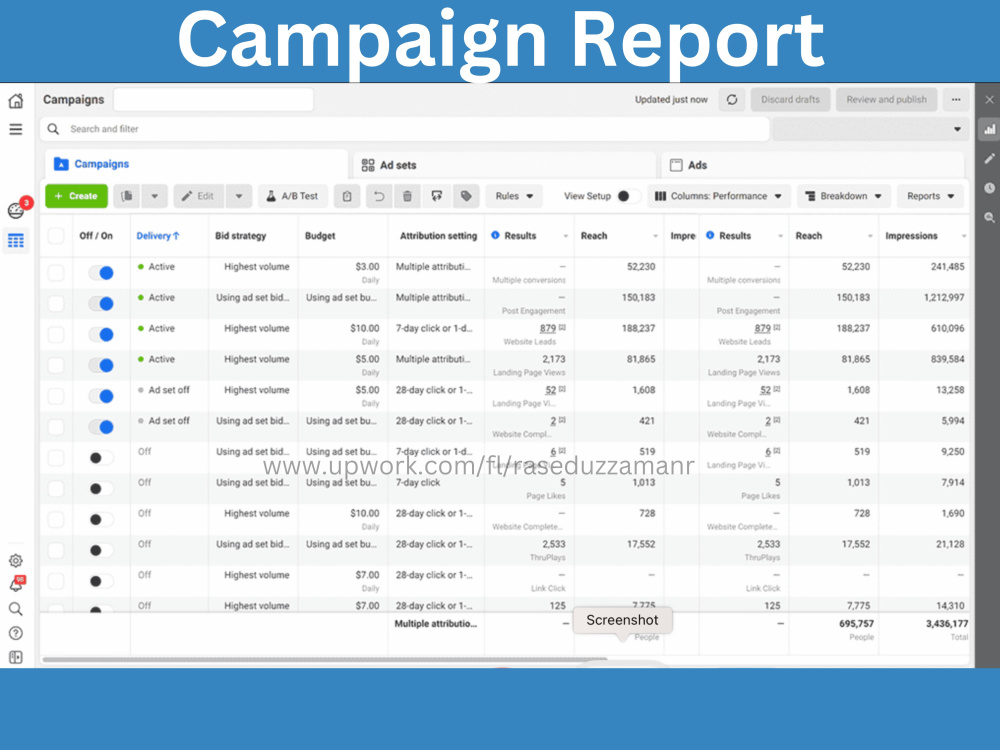Tick the checkbox for the $10.00 Active row
Viewport: 1000px width, 750px height.
click(56, 335)
